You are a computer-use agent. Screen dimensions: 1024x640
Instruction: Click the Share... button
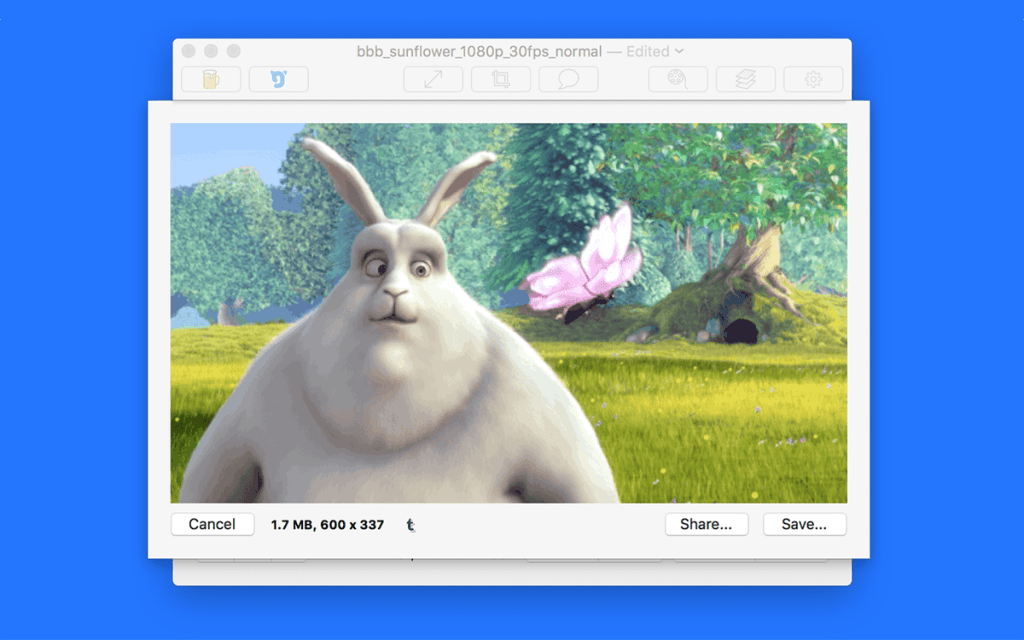(x=707, y=524)
